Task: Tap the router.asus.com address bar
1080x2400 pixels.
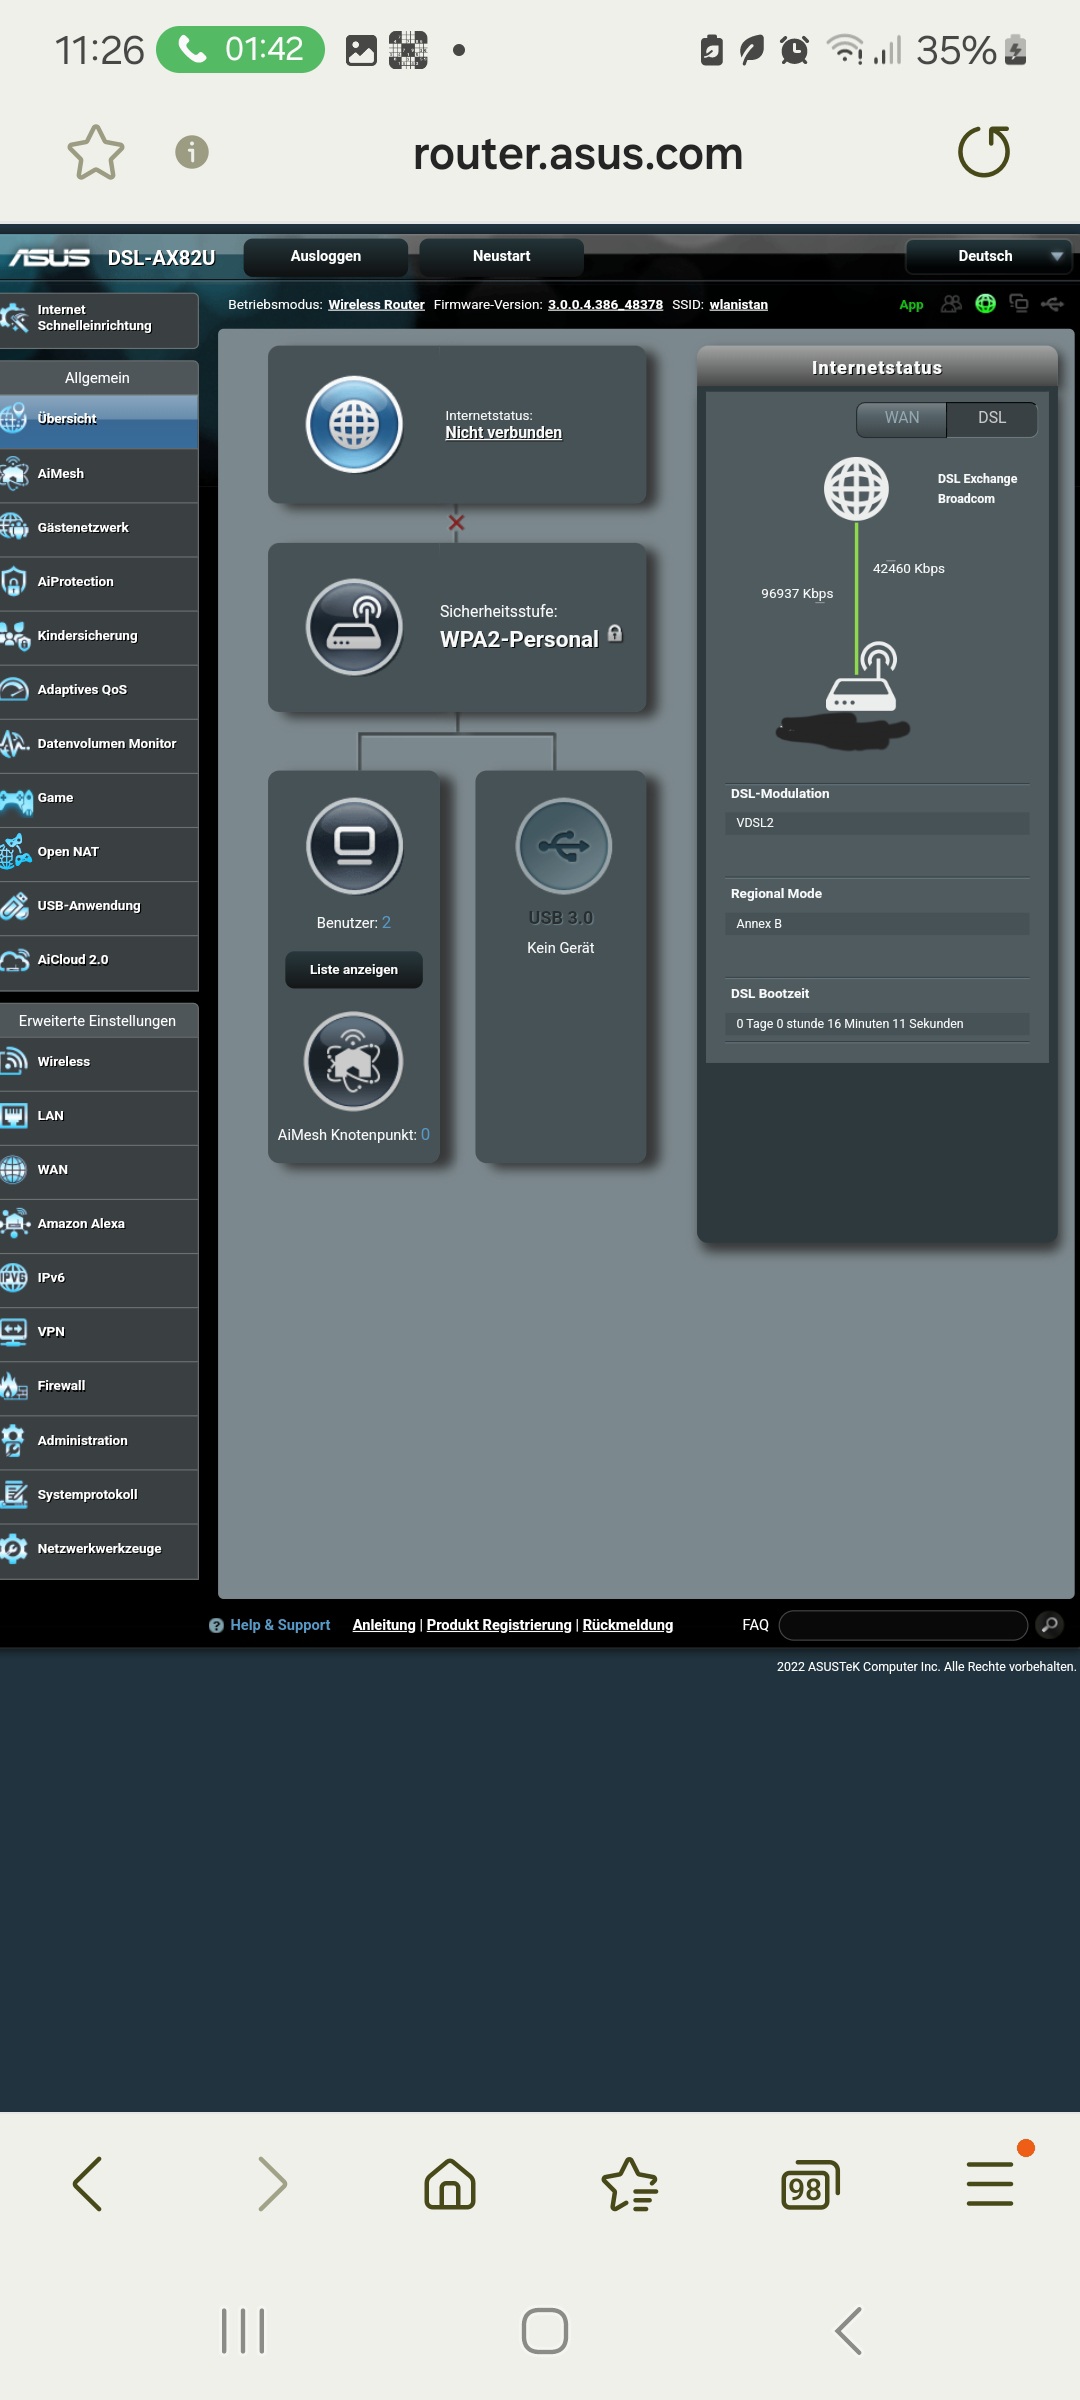Action: click(578, 154)
